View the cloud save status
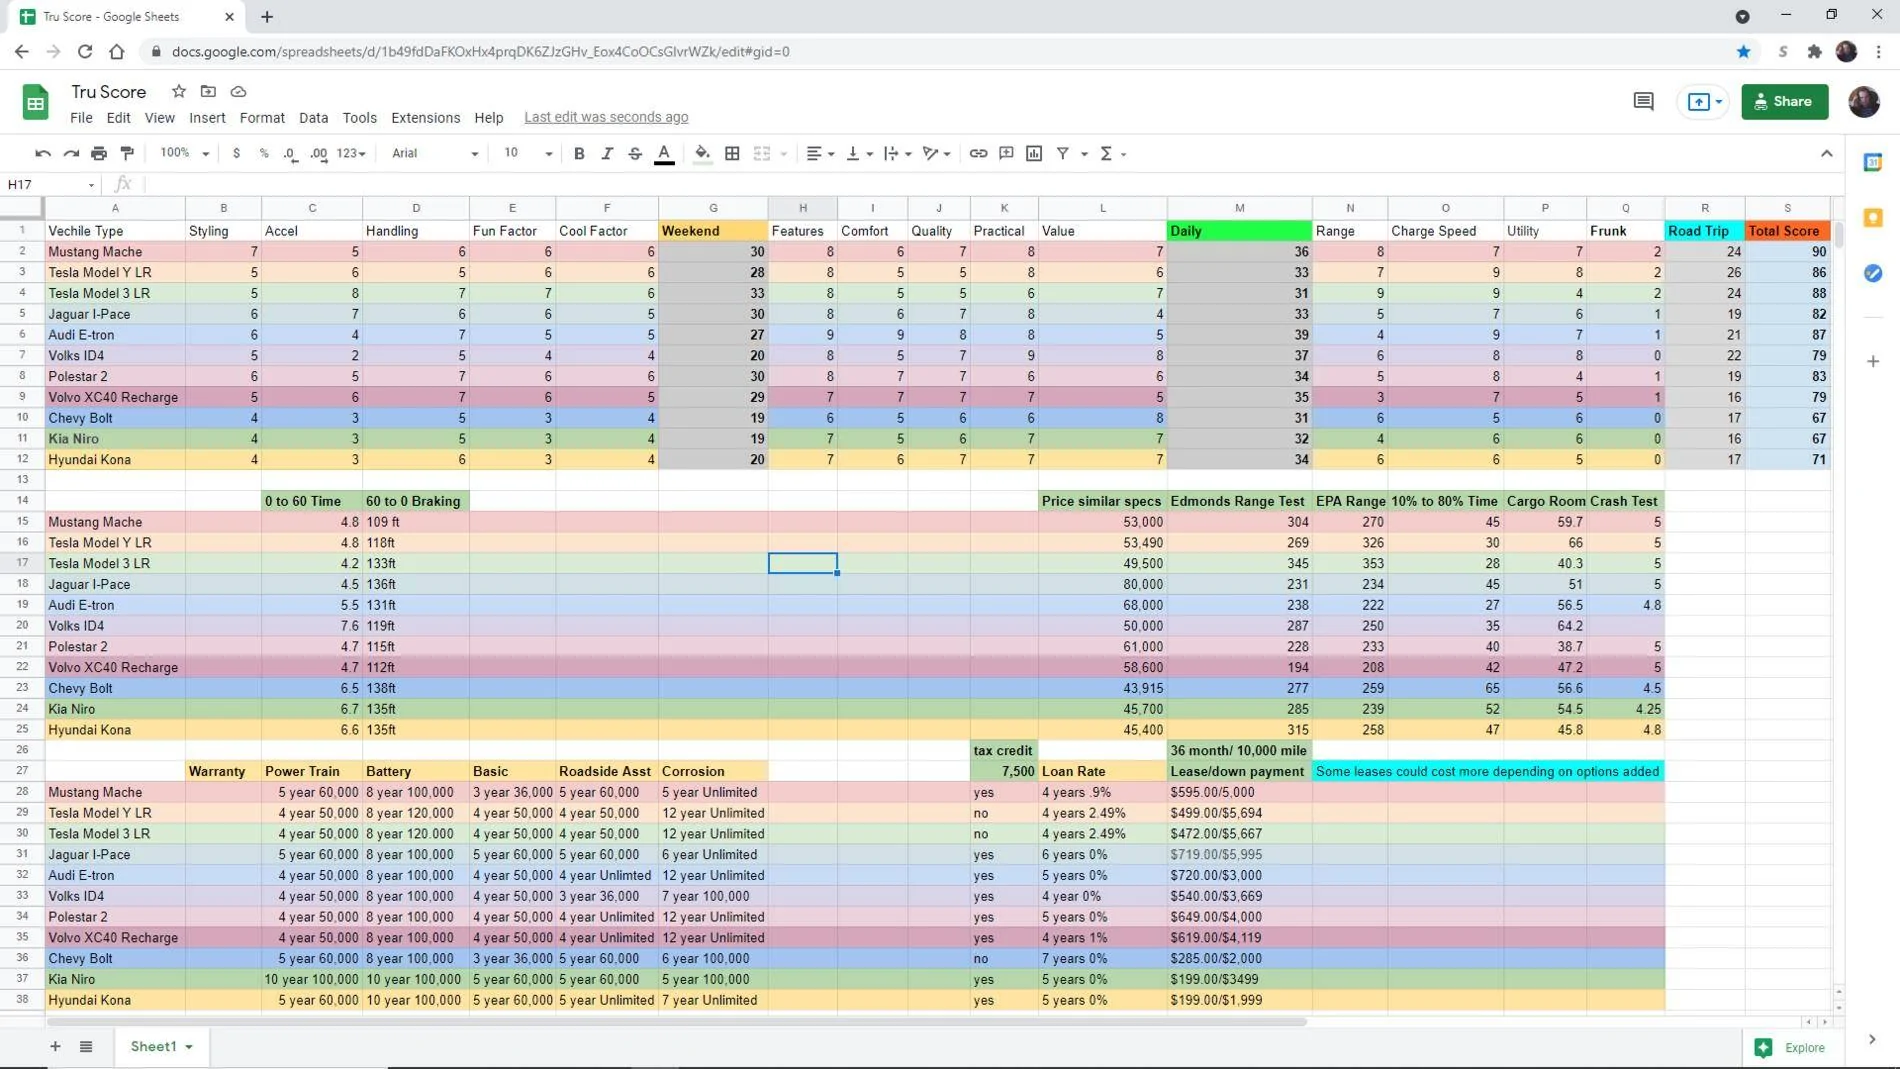Viewport: 1900px width, 1069px height. point(238,91)
